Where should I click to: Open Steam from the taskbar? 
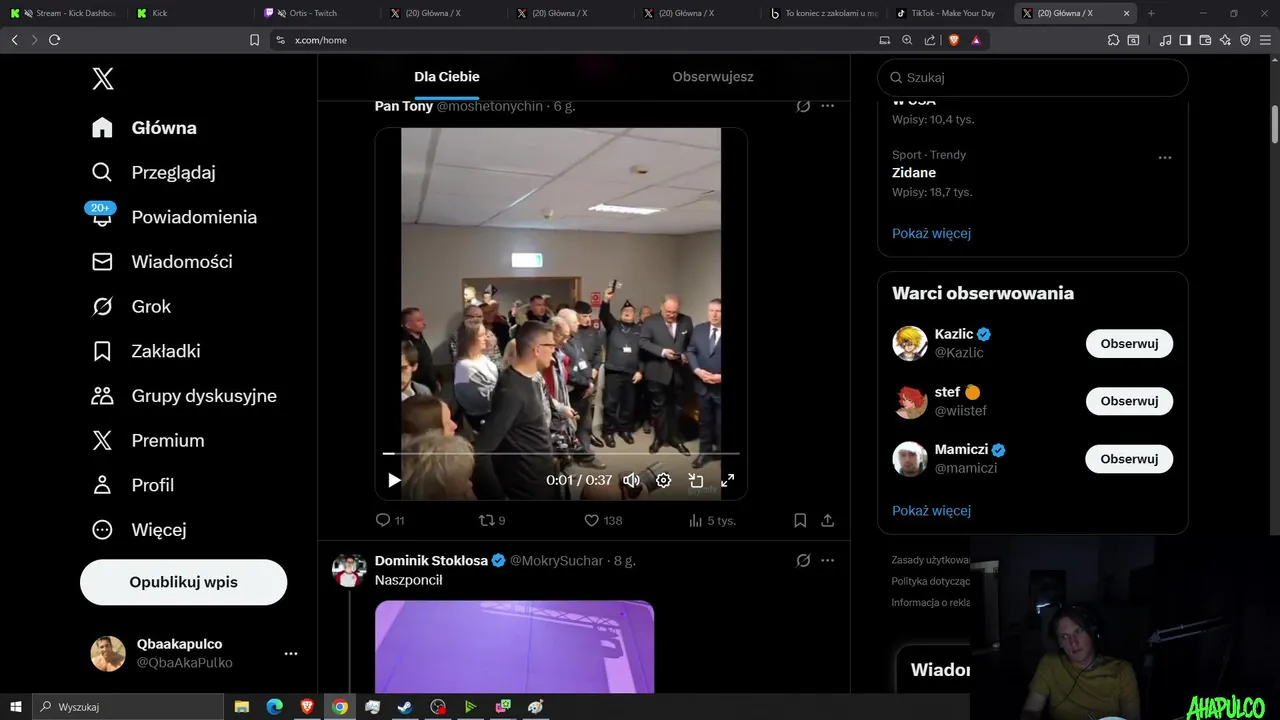[405, 707]
